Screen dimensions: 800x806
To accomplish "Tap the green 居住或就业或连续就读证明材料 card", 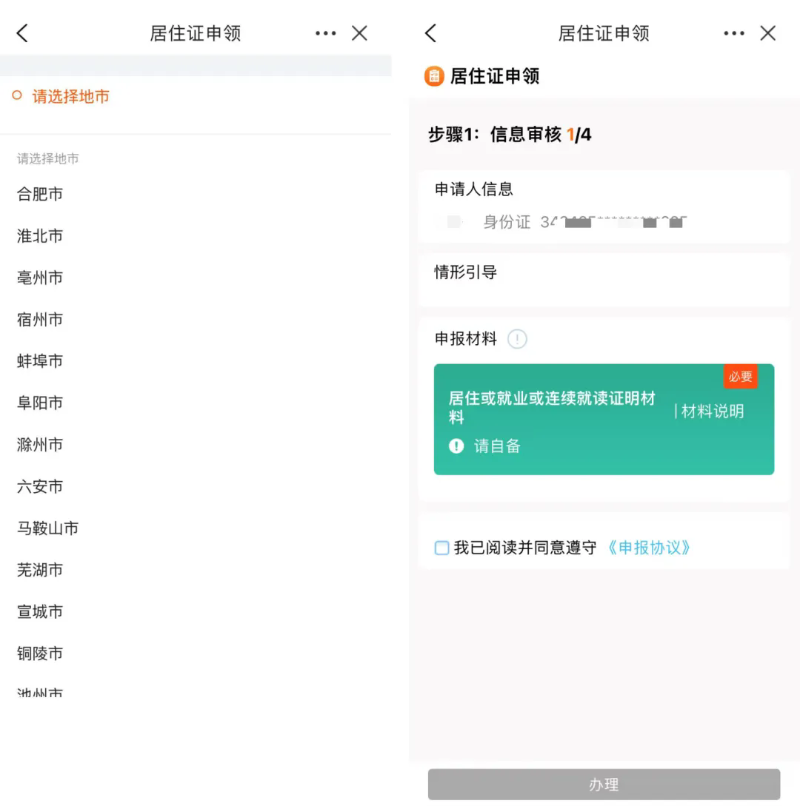I will pos(560,420).
